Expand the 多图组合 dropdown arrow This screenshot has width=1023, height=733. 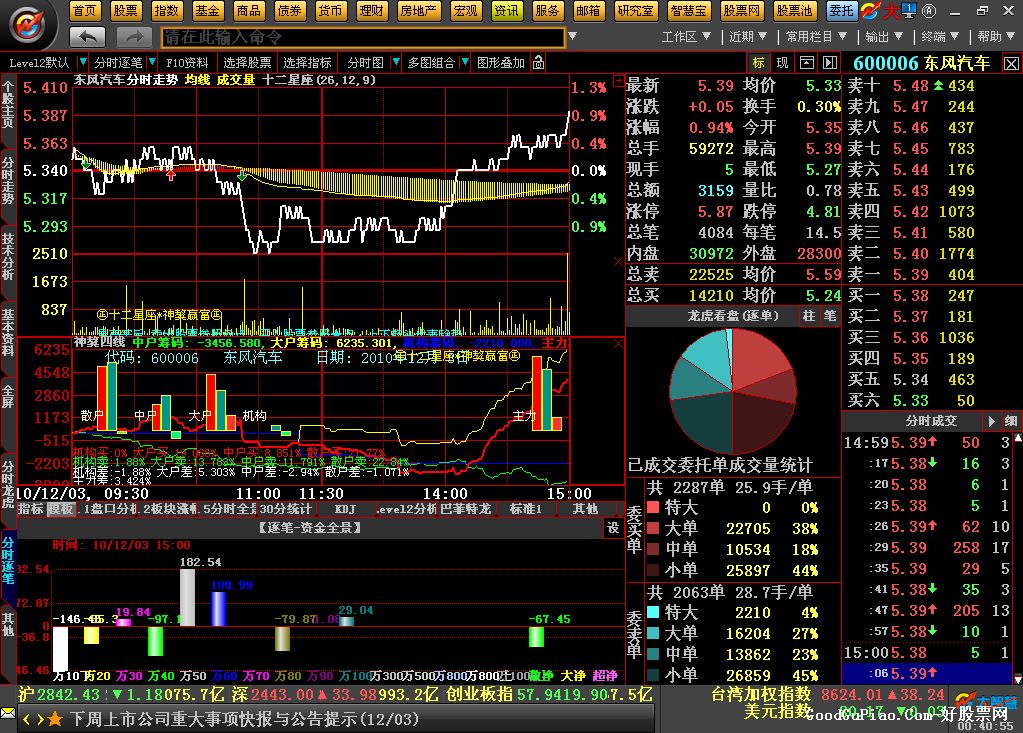465,63
